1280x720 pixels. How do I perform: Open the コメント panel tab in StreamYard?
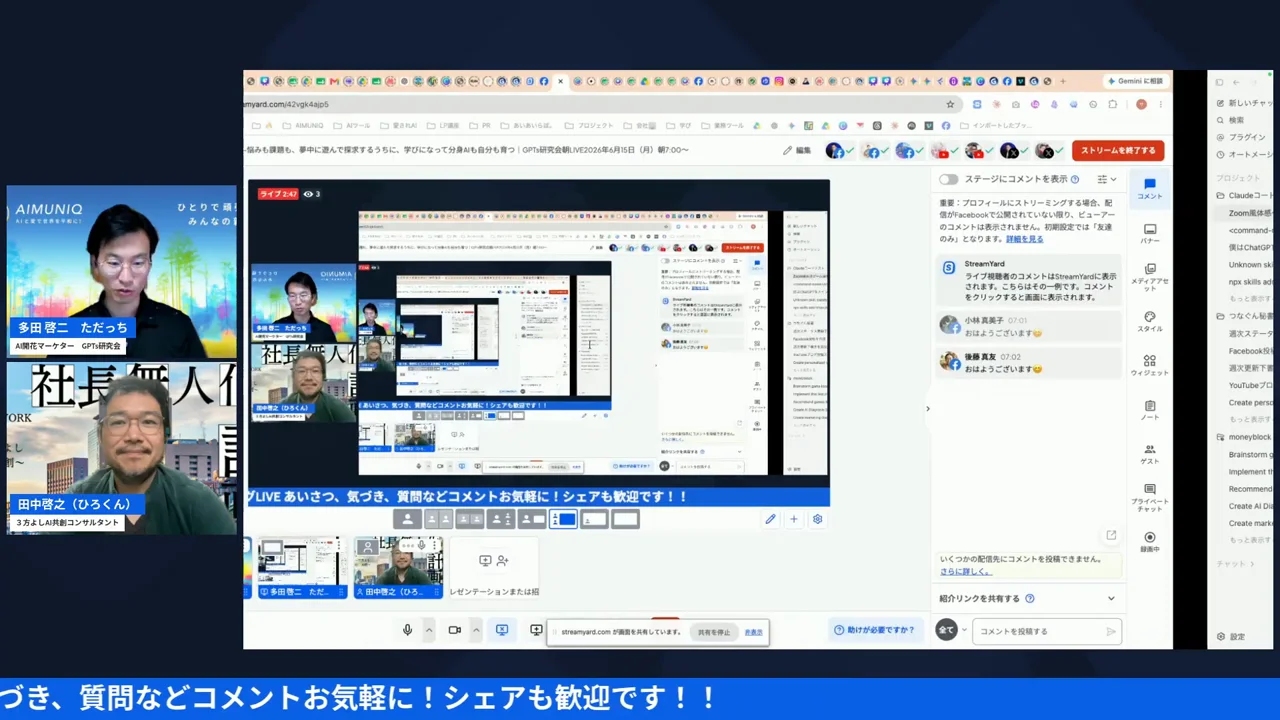pos(1150,189)
